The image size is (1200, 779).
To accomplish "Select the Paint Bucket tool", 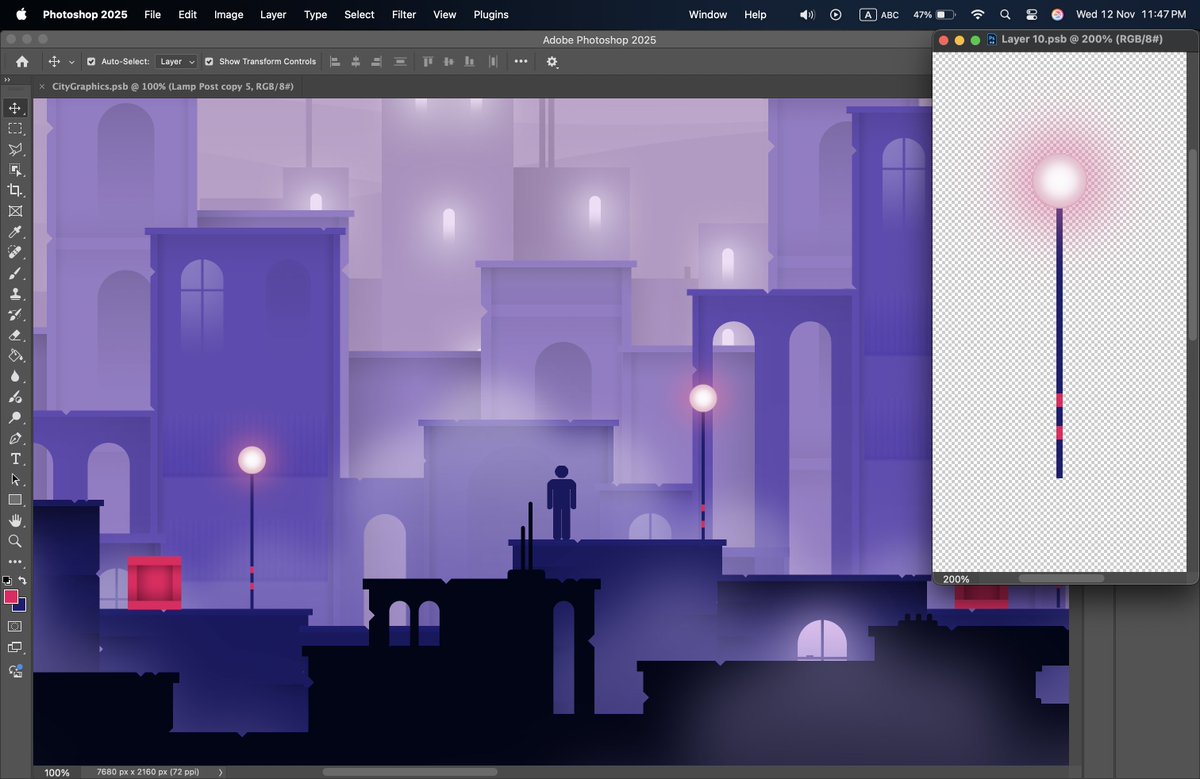I will point(15,355).
